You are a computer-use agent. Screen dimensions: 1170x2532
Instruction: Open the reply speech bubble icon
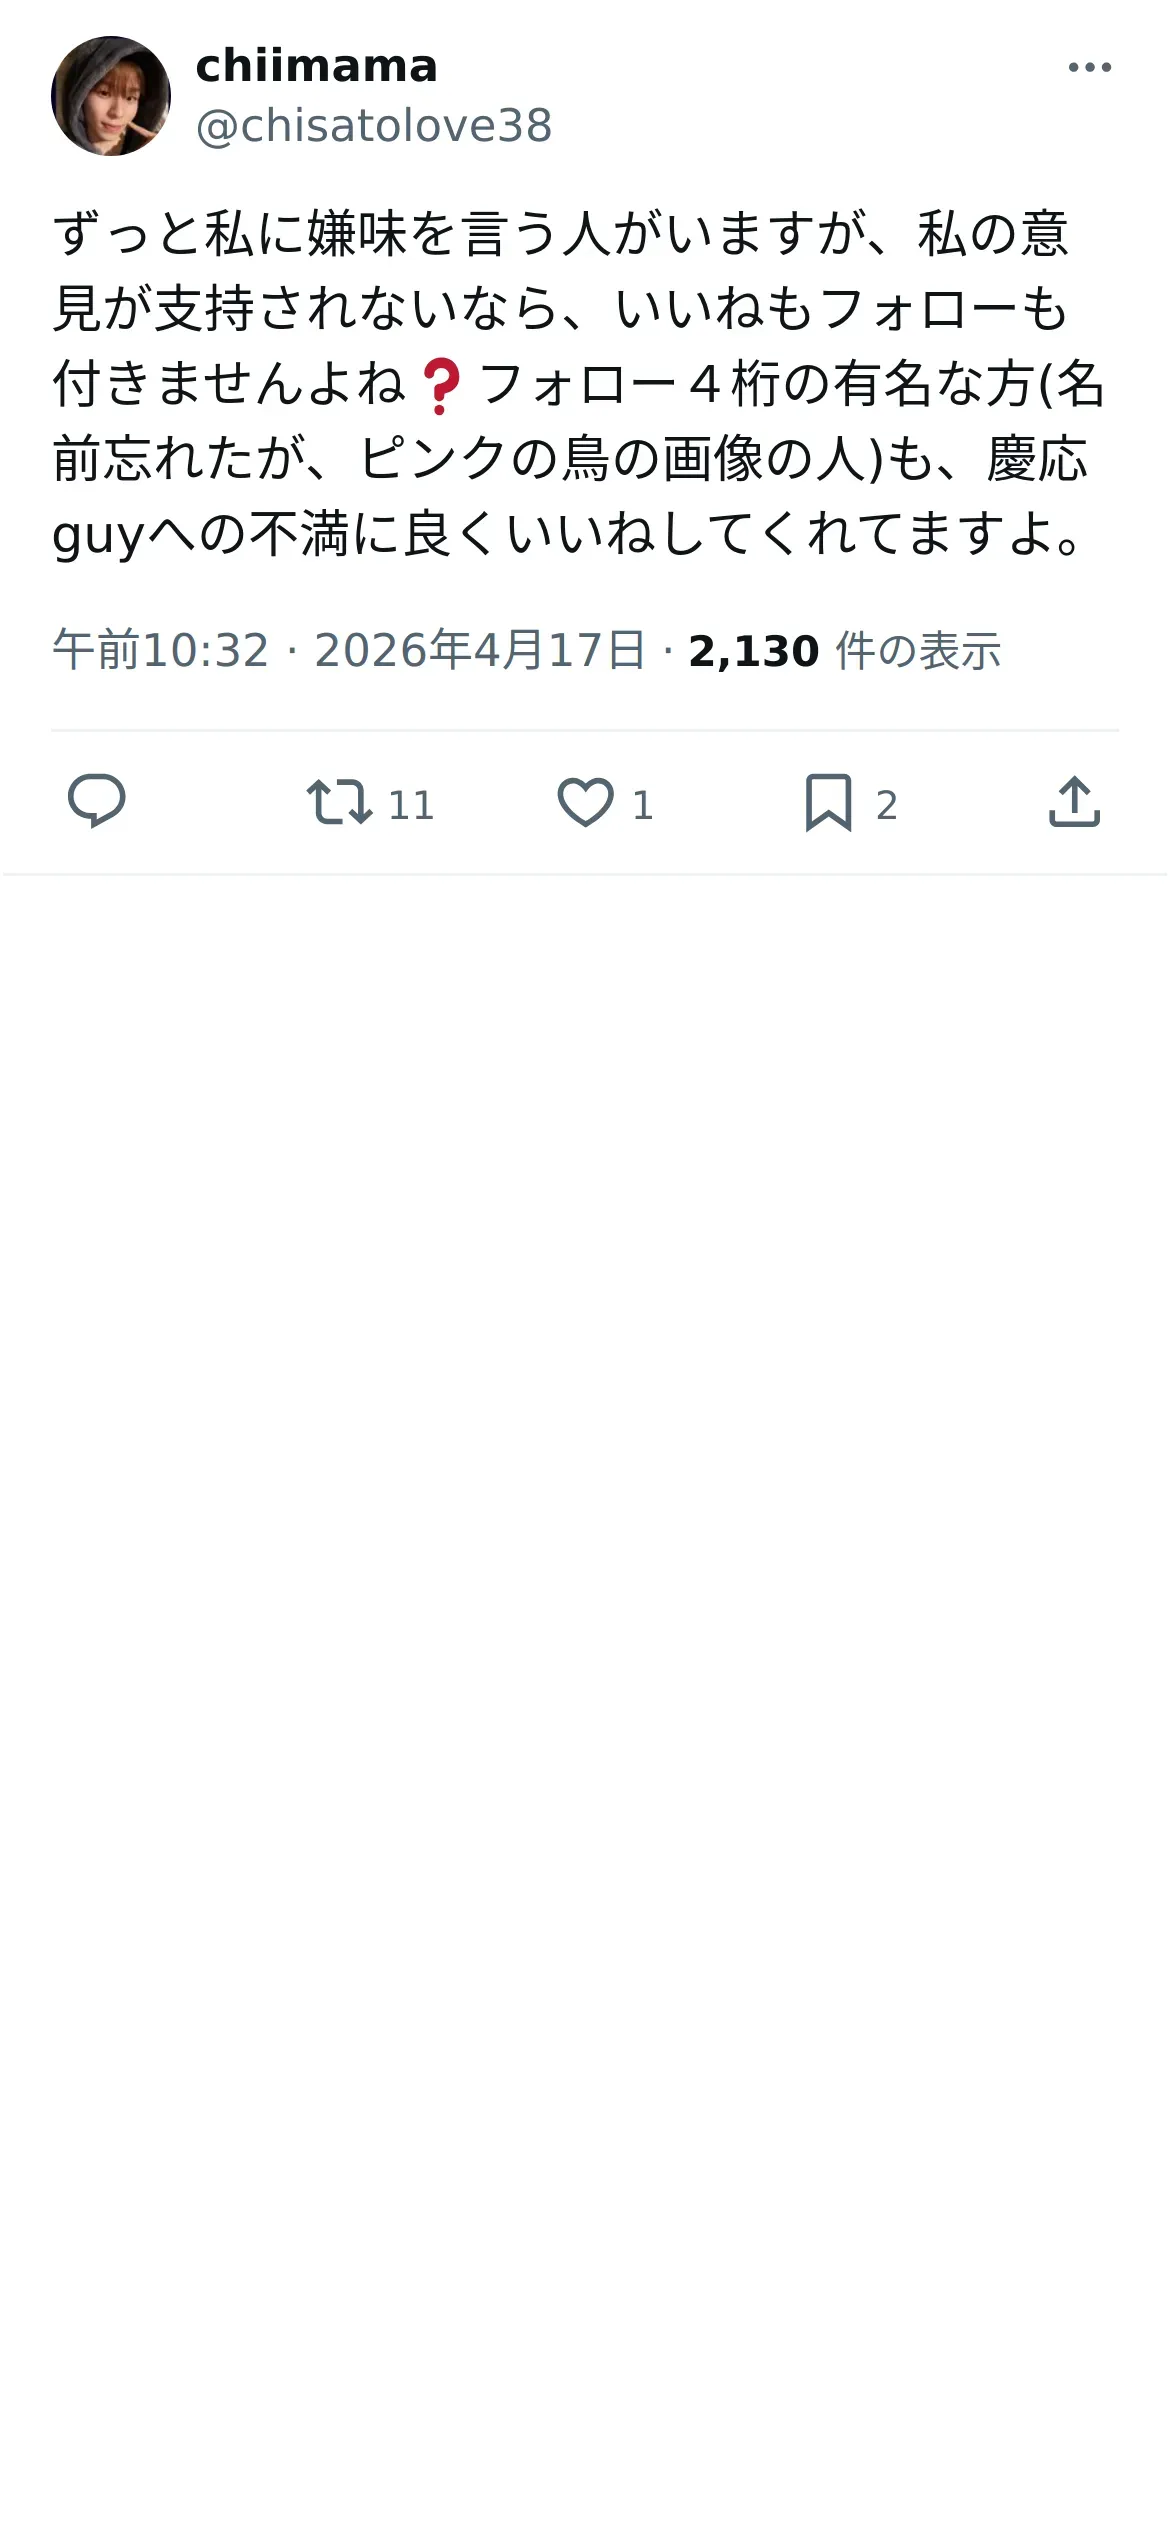[96, 802]
